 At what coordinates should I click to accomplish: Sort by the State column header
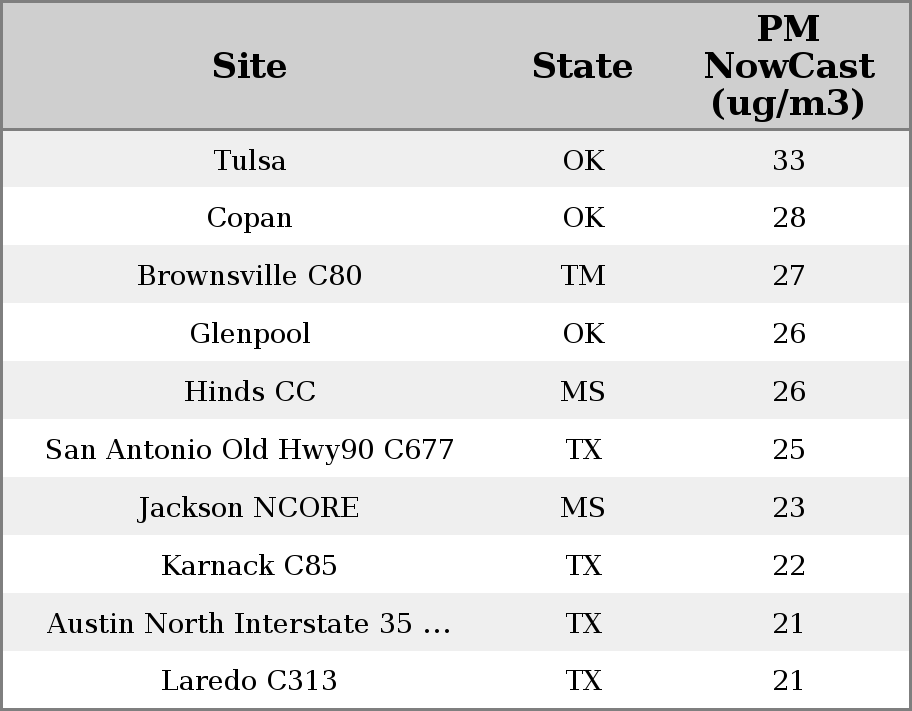pos(582,67)
